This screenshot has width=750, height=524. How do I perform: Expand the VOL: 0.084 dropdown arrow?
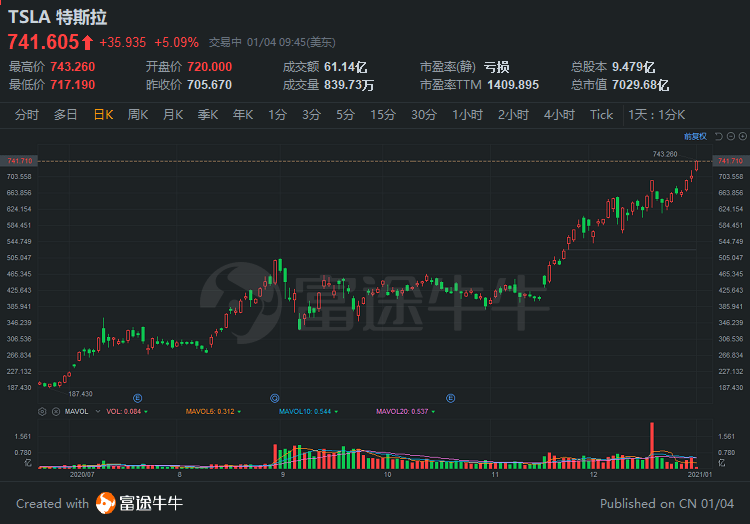tap(146, 412)
